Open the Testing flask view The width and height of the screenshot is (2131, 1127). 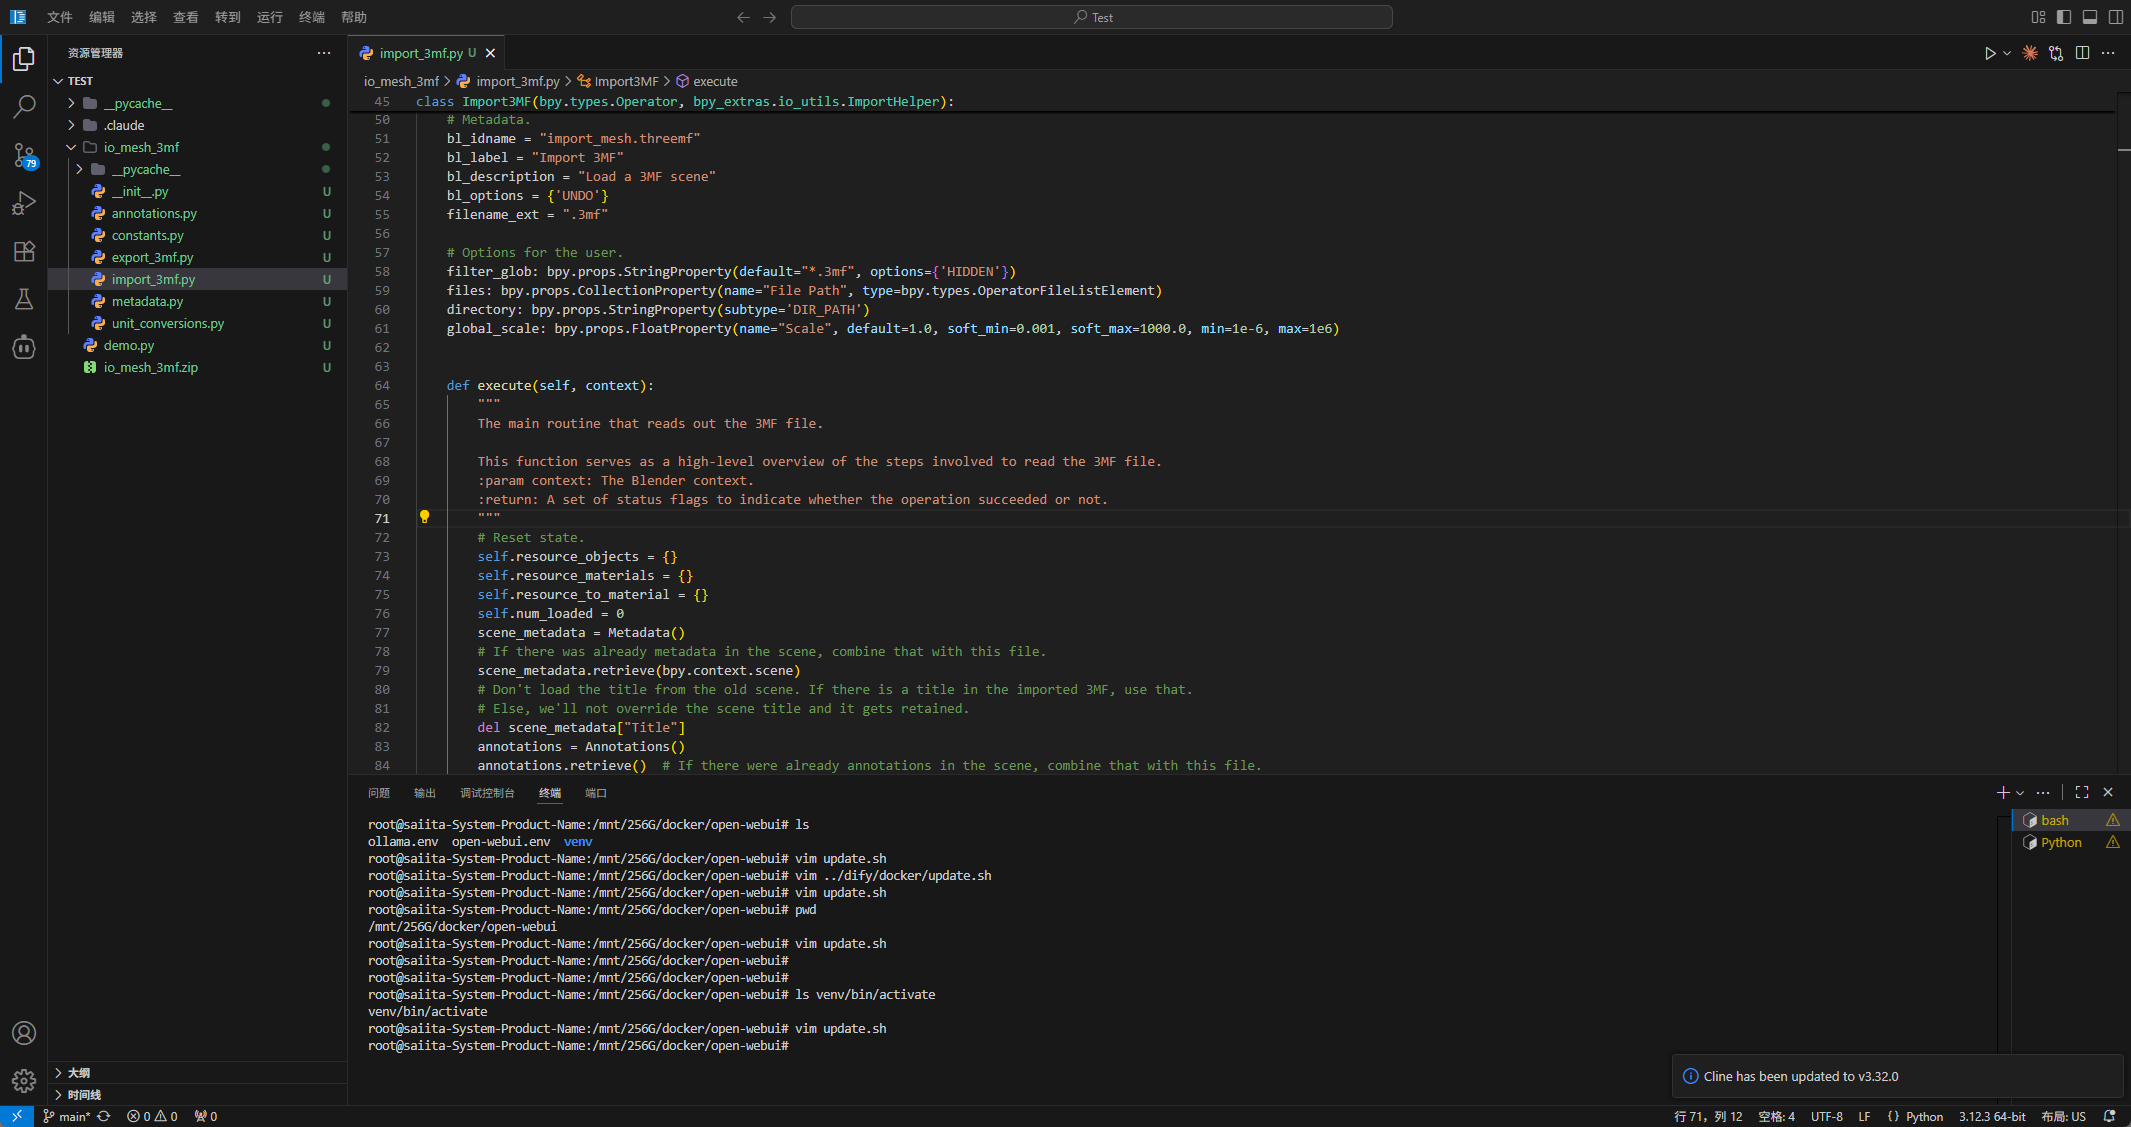(24, 299)
